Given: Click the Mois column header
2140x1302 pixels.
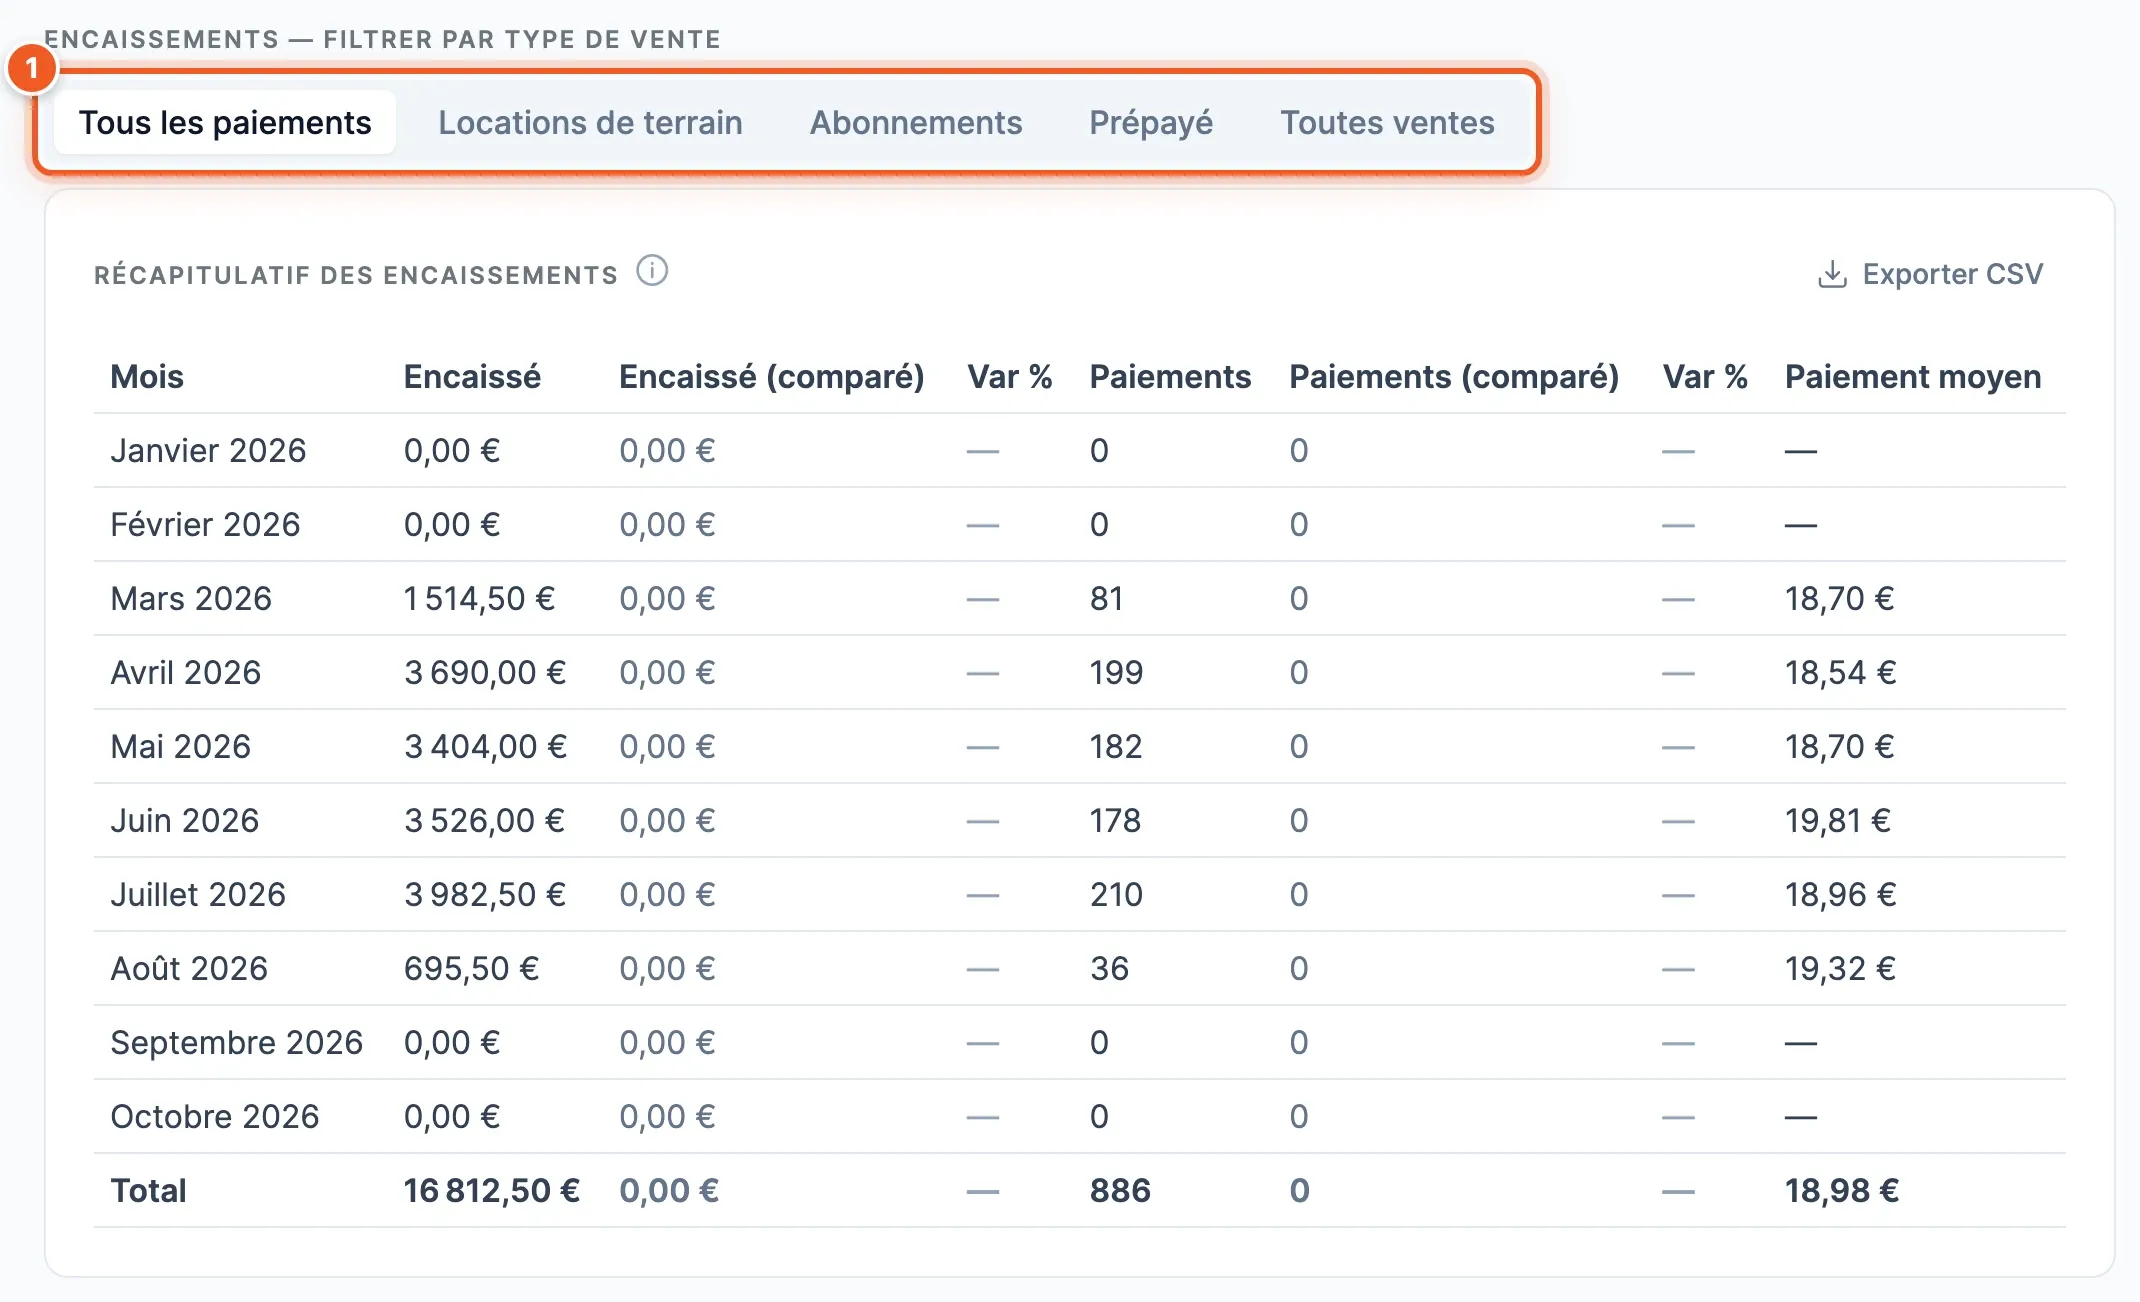Looking at the screenshot, I should (x=147, y=376).
